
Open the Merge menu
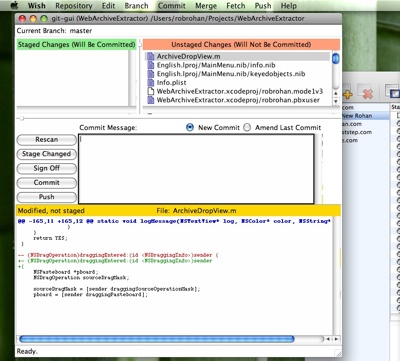click(206, 6)
